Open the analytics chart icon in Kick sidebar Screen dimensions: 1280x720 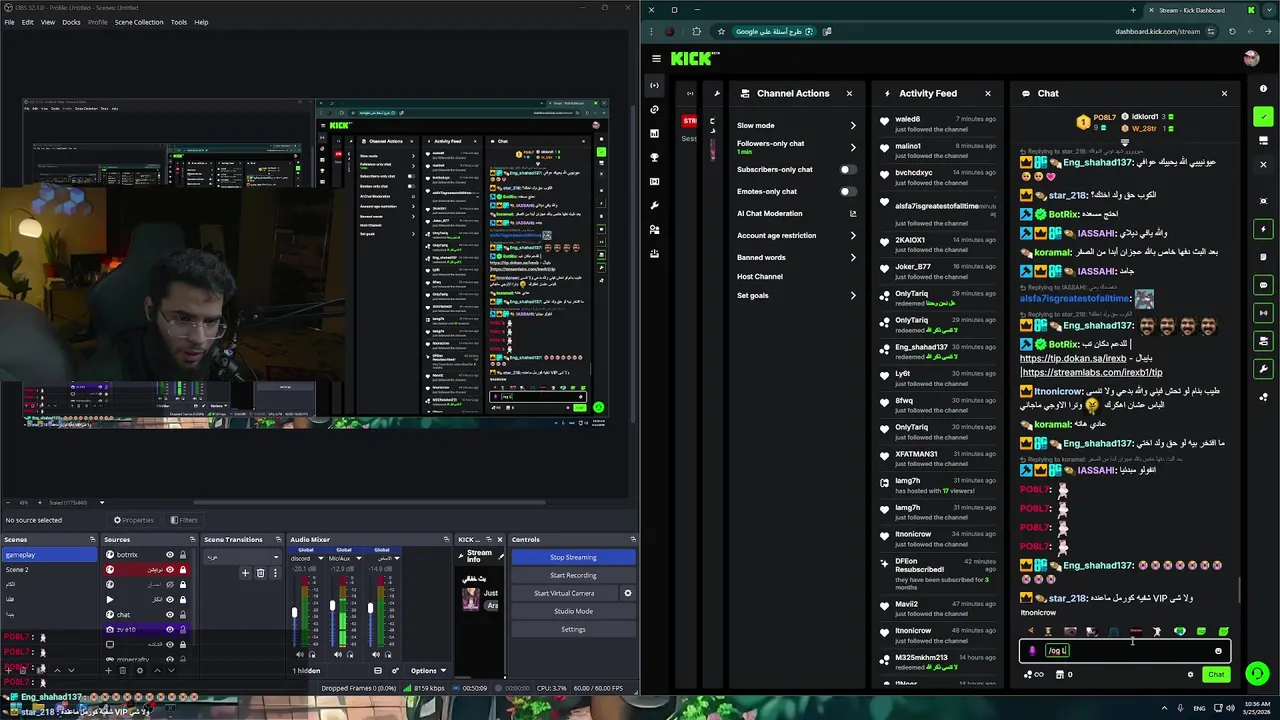pos(654,133)
